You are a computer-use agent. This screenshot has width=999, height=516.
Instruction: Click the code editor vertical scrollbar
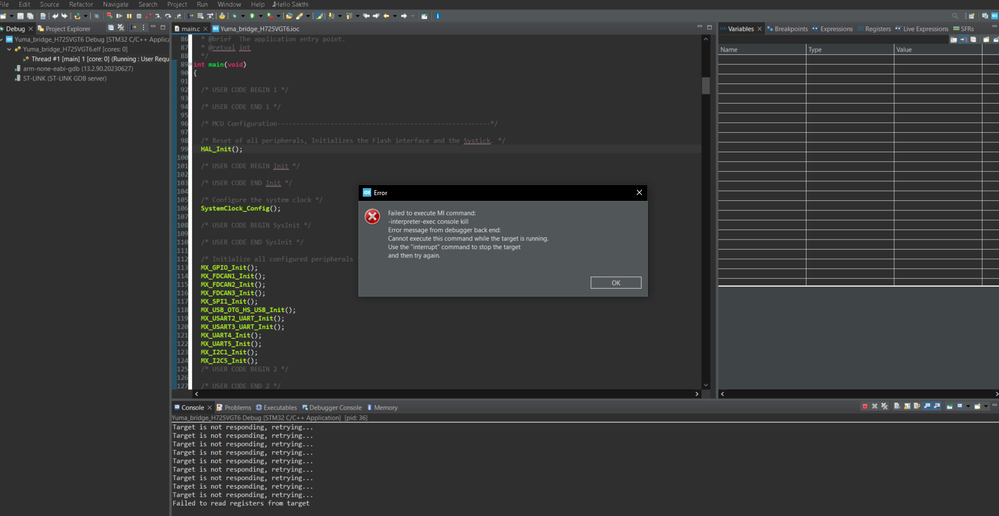pyautogui.click(x=706, y=87)
